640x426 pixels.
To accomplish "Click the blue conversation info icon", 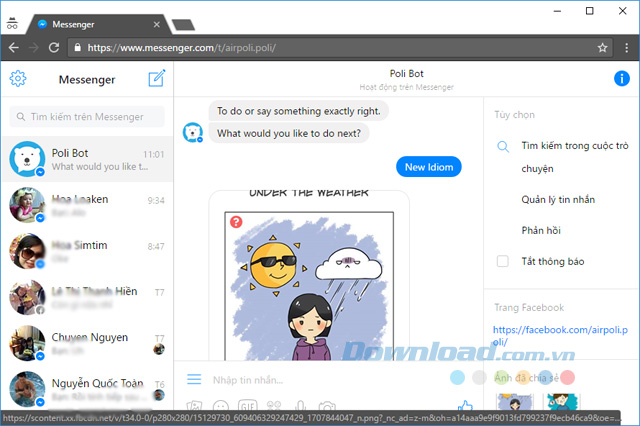I will point(621,80).
